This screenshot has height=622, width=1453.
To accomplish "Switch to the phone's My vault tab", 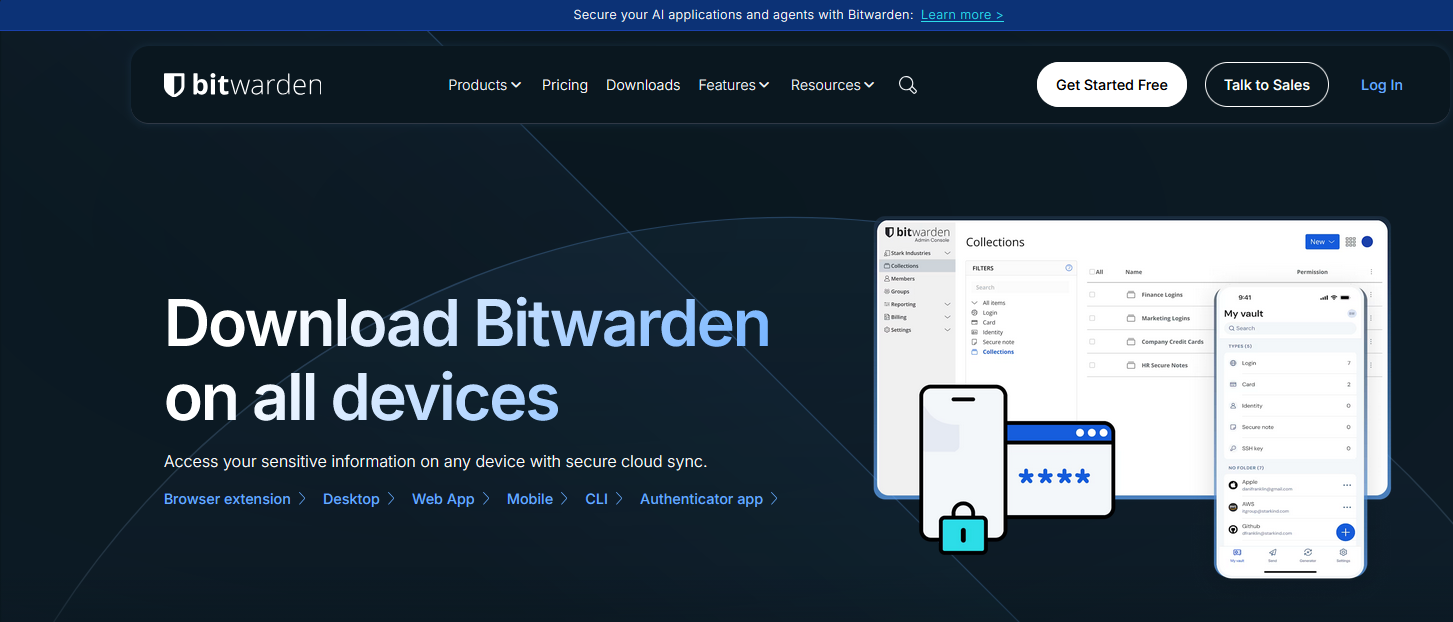I will click(x=1237, y=555).
